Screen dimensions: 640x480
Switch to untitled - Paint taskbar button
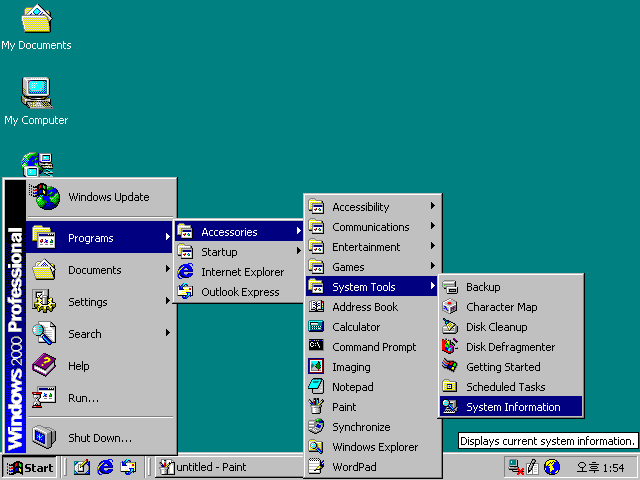229,467
